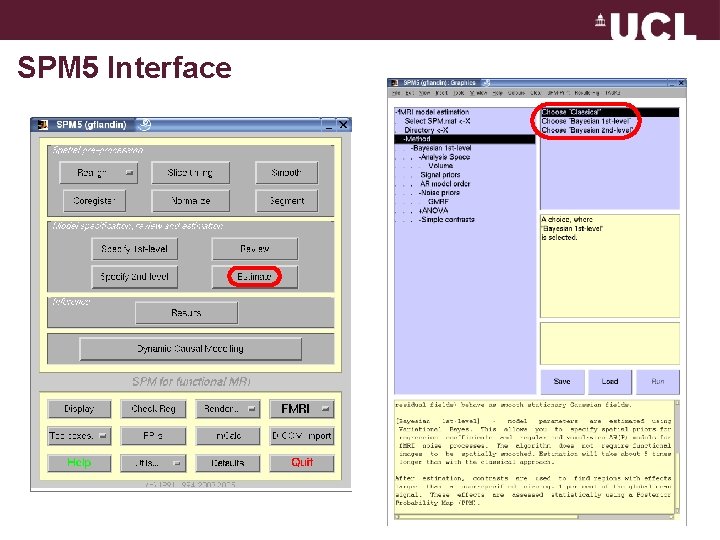Click the Run button
The width and height of the screenshot is (720, 540).
658,382
